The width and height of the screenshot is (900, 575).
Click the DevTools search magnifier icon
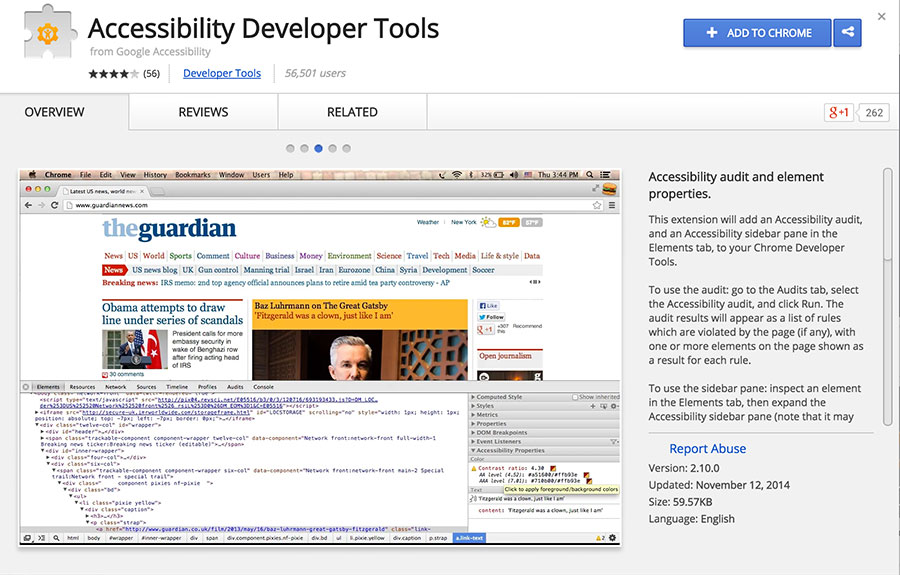tap(56, 538)
